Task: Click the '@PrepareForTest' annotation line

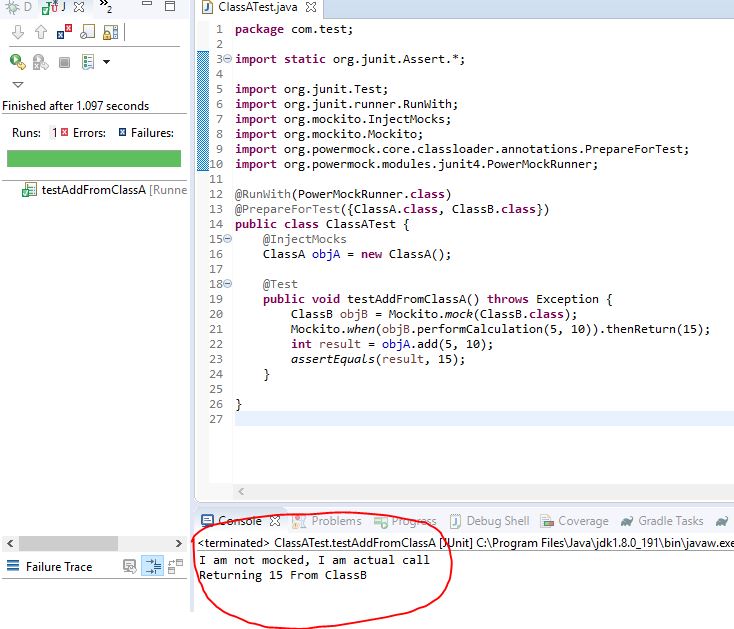Action: 392,209
